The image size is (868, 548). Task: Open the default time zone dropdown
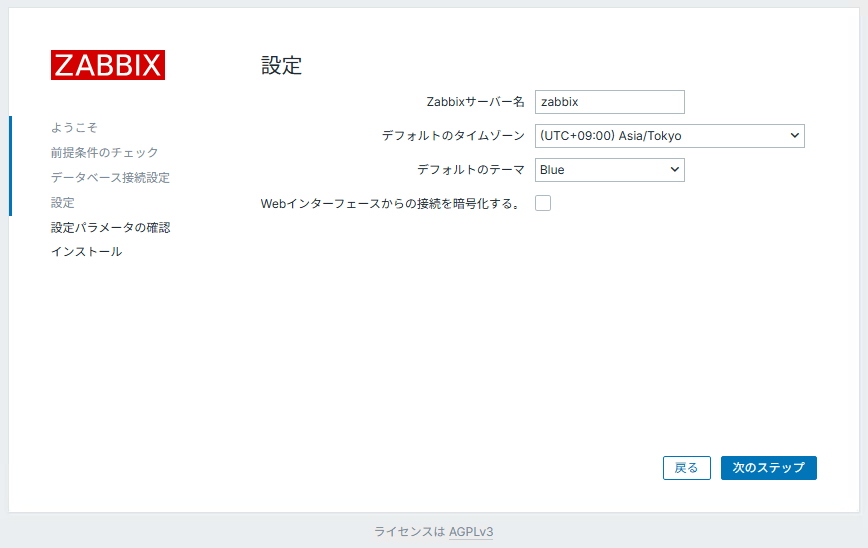[x=670, y=136]
